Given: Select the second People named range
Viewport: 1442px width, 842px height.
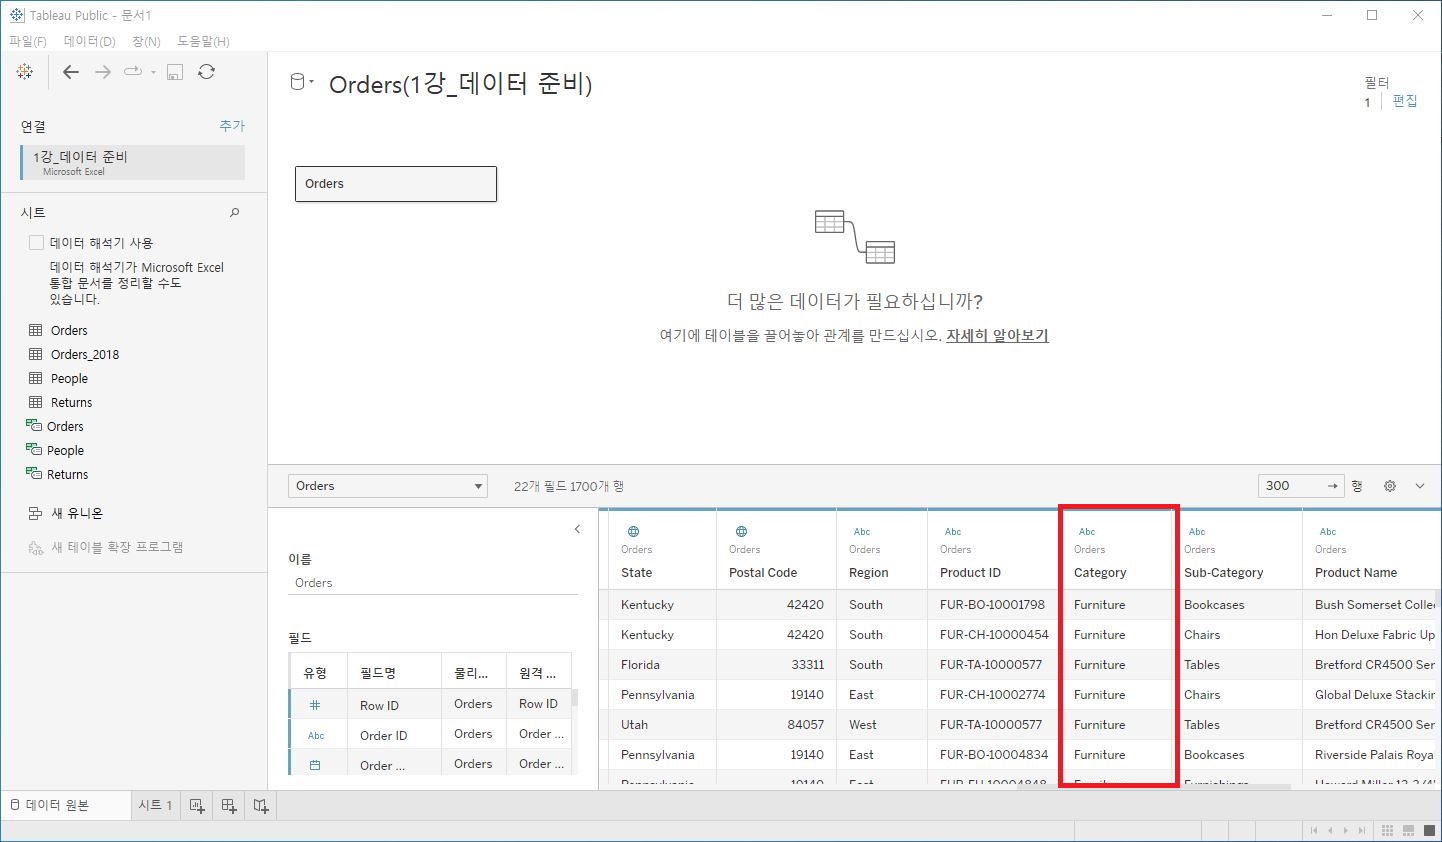Looking at the screenshot, I should [65, 450].
